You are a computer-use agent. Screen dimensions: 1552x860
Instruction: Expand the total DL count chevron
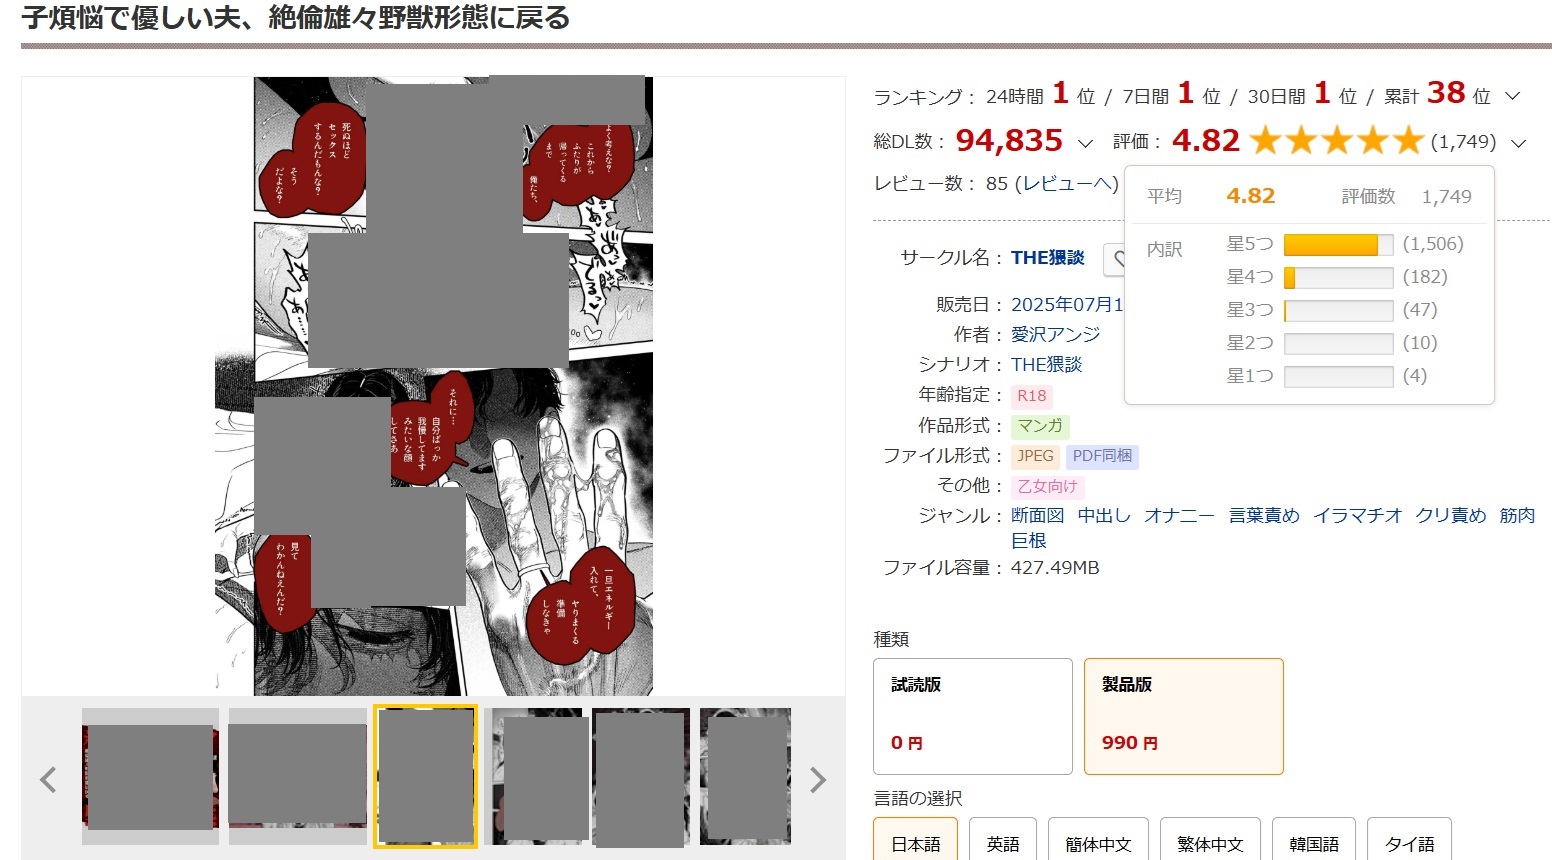click(x=1085, y=143)
